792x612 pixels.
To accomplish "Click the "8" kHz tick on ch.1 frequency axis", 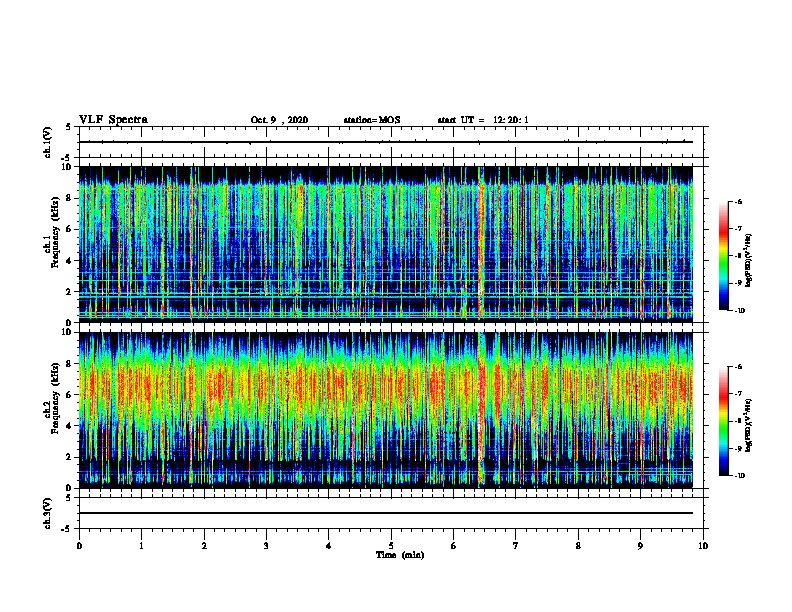I will click(x=70, y=198).
